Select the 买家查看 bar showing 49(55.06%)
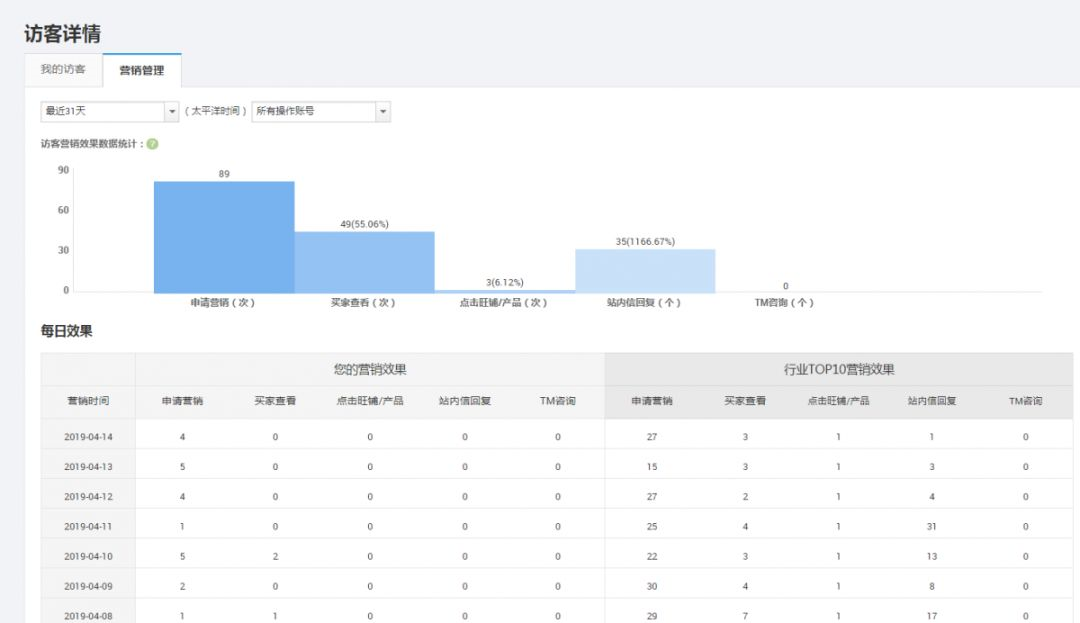This screenshot has width=1080, height=623. 364,262
